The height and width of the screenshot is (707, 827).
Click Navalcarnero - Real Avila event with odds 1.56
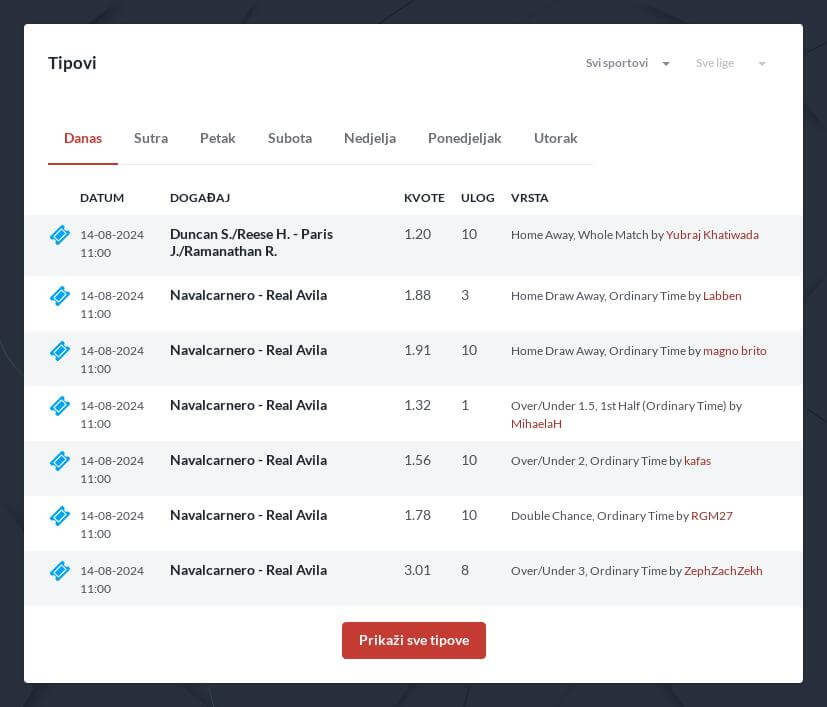click(248, 460)
